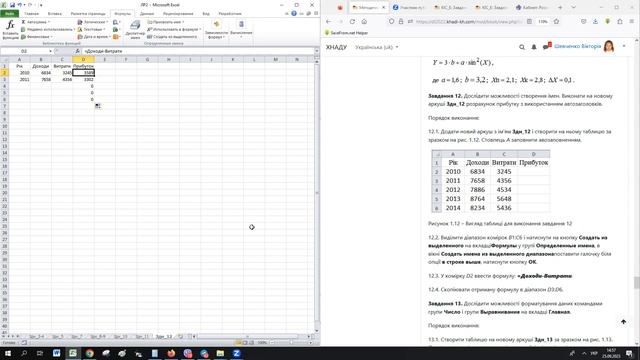The image size is (640, 360).
Task: Open the Здн_3-4 sheet tab
Action: (x=37, y=337)
